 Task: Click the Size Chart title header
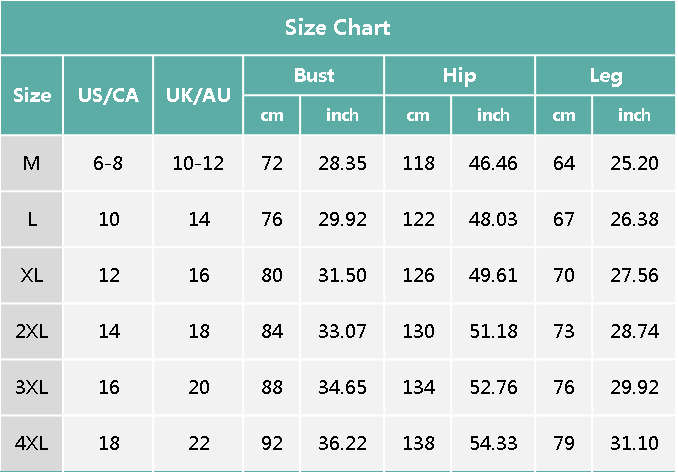pos(338,27)
